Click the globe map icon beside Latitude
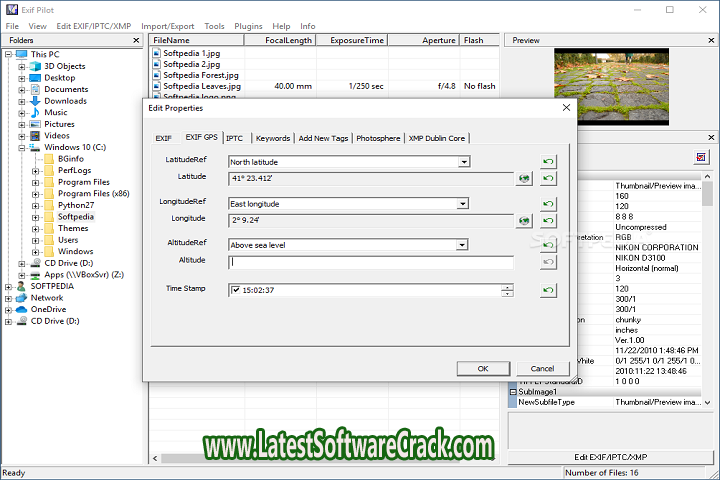 click(523, 179)
